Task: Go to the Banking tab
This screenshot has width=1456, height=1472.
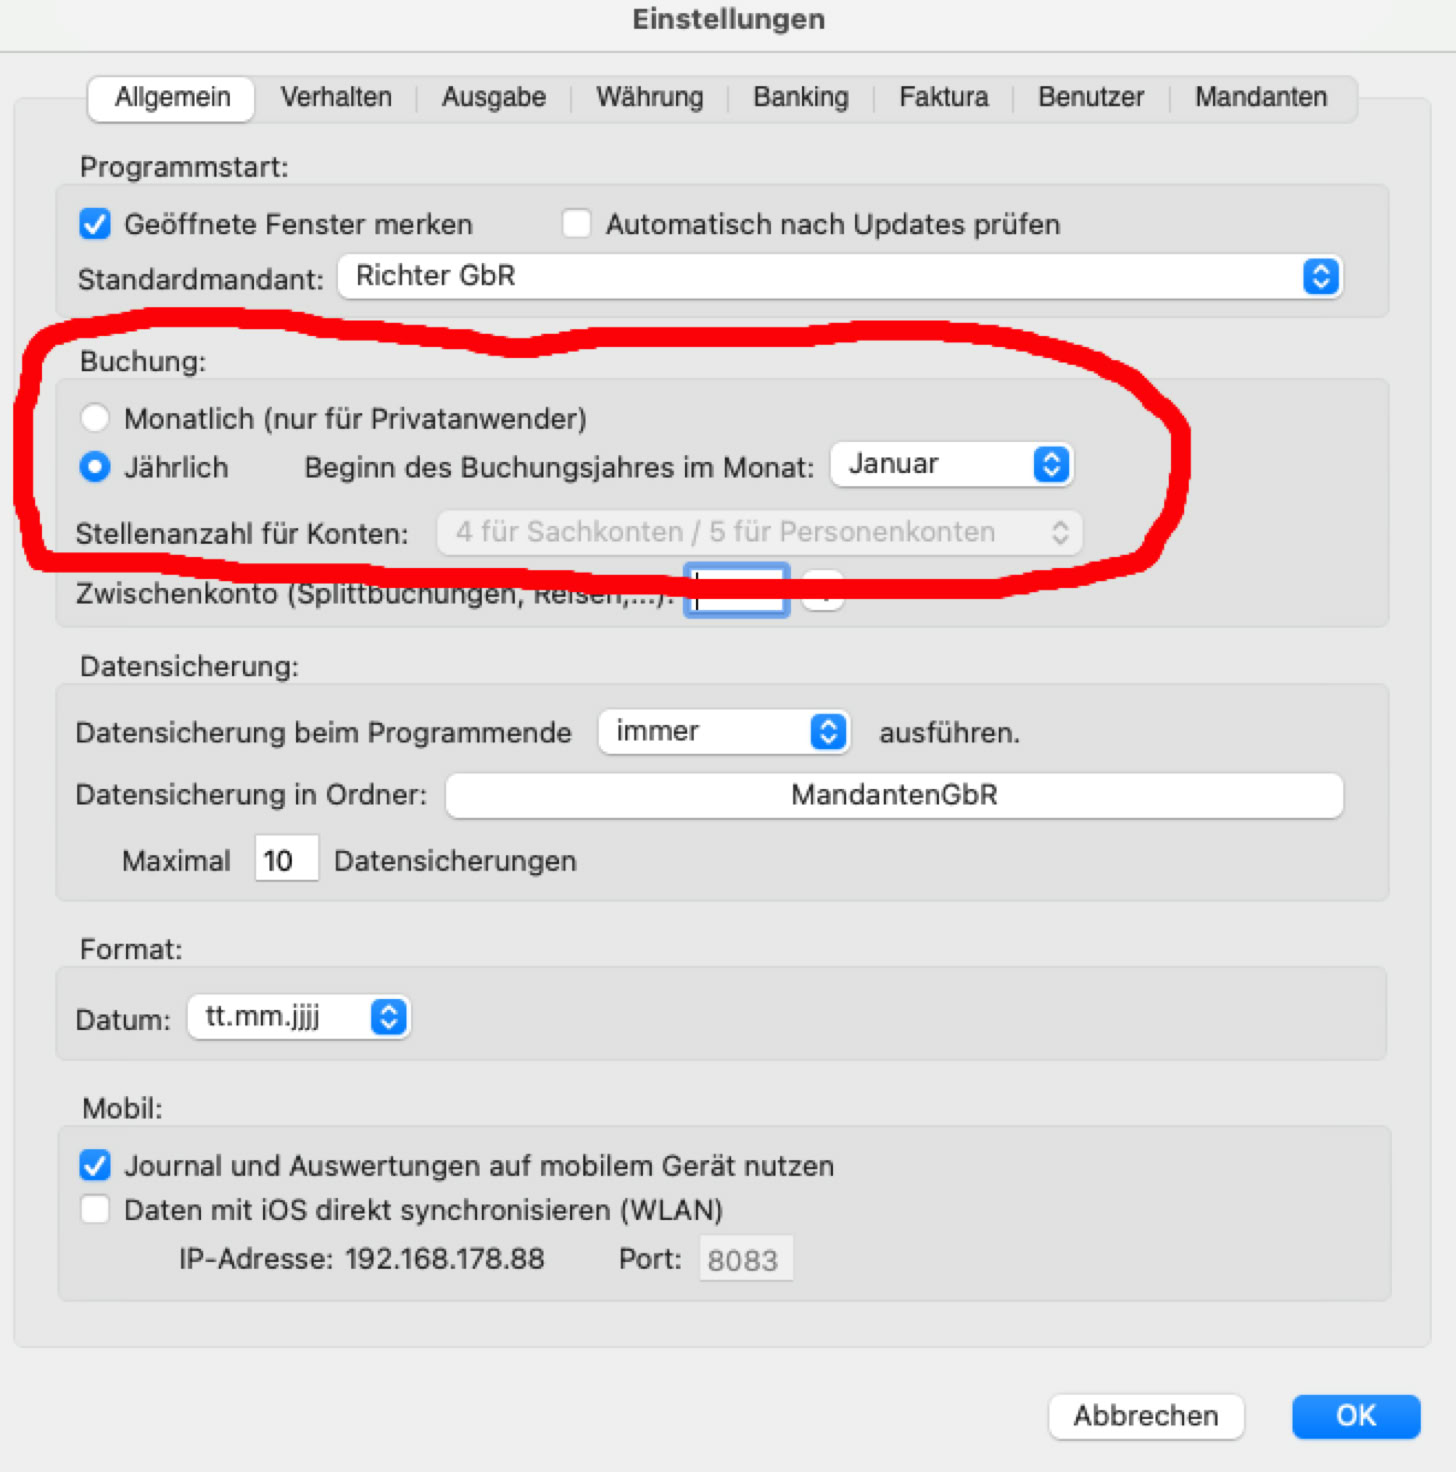Action: pos(800,97)
